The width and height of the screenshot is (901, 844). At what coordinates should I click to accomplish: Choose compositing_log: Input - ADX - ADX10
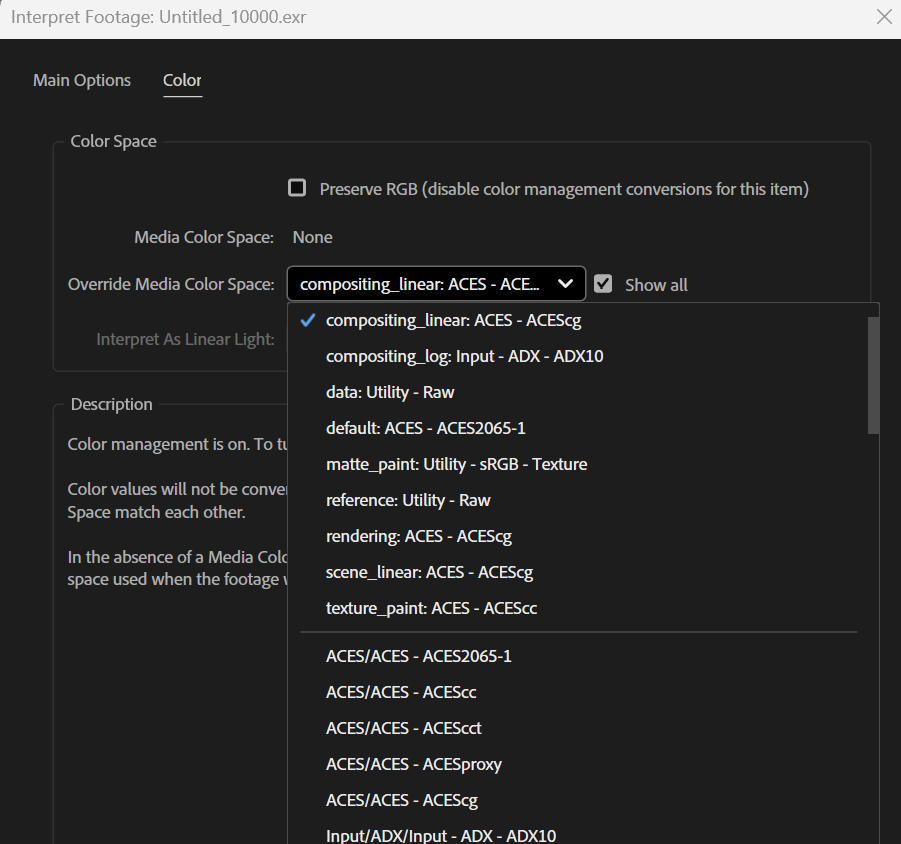464,356
